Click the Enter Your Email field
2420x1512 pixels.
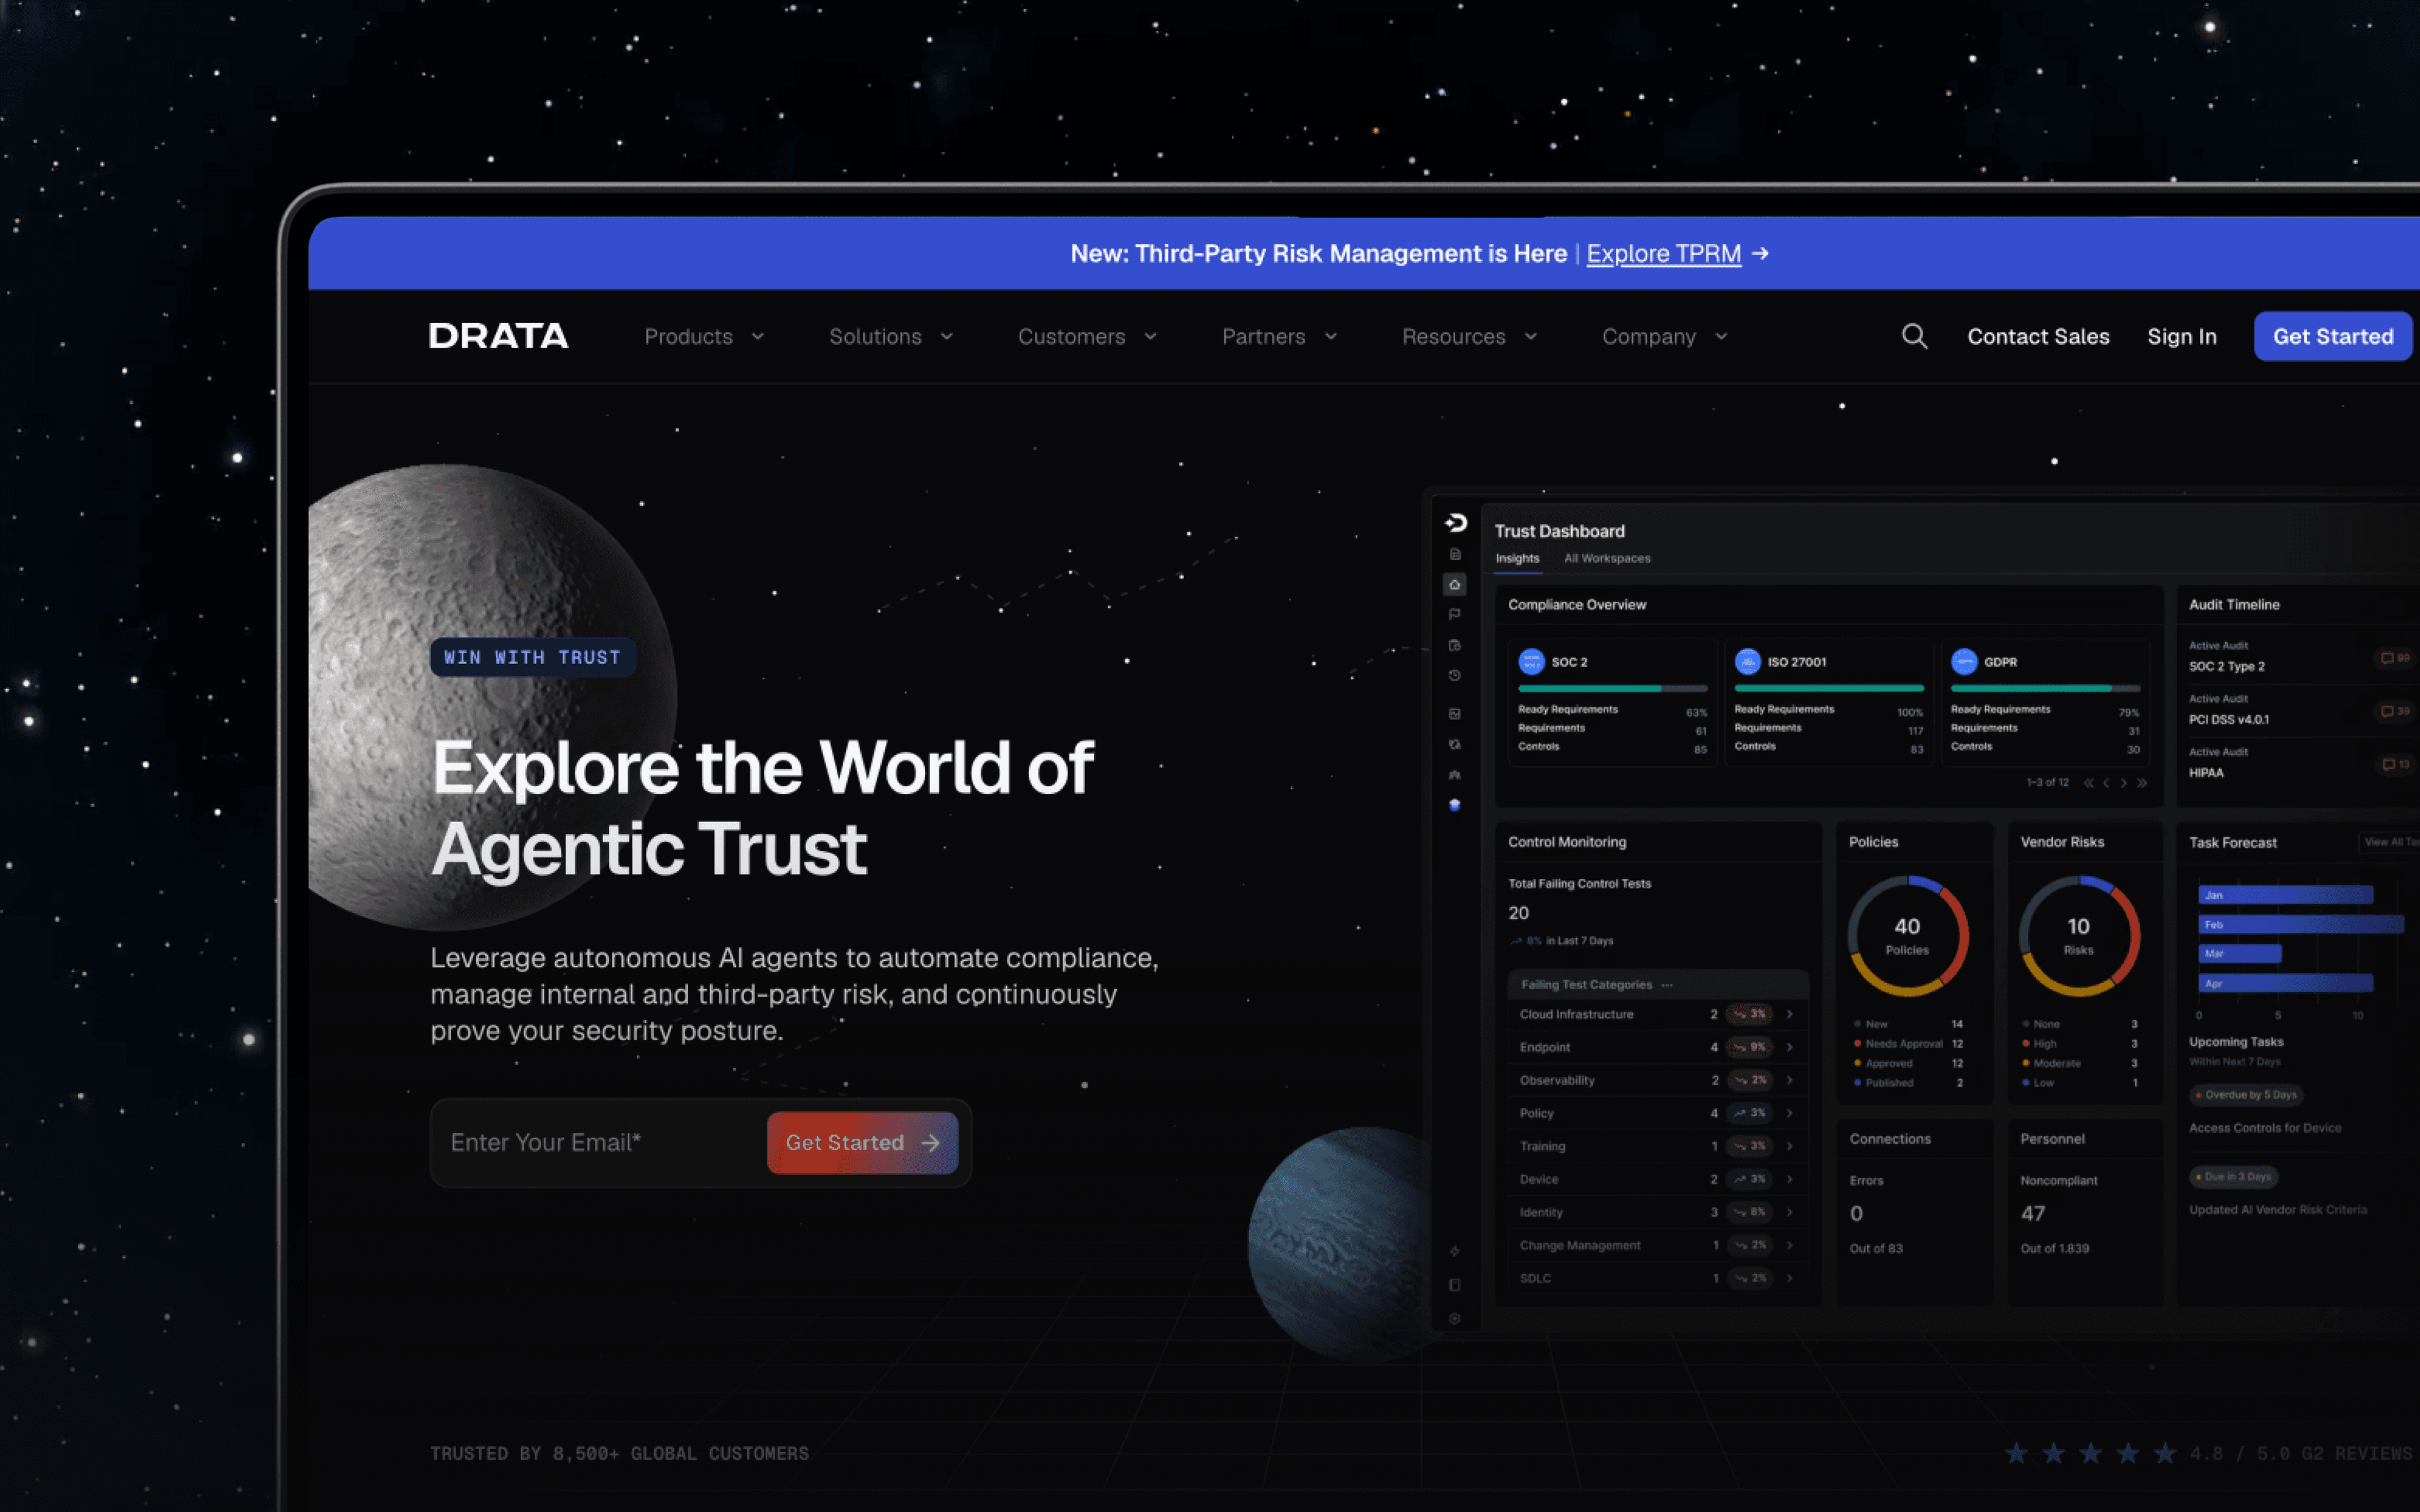click(x=600, y=1143)
